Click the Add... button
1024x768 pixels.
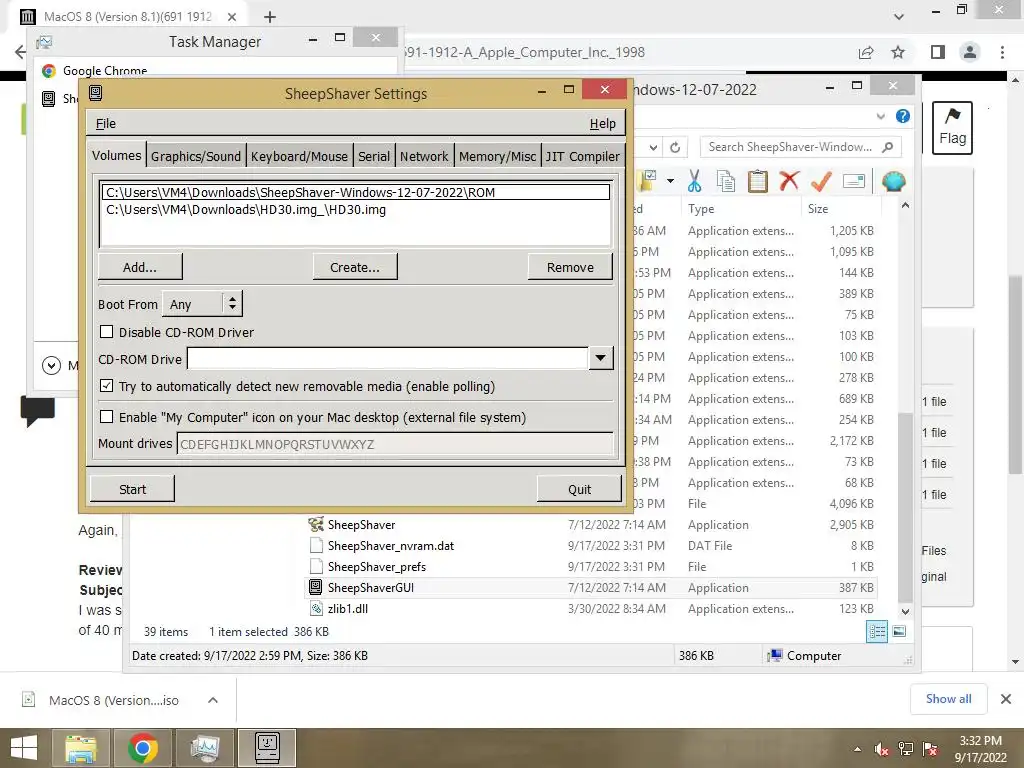coord(140,267)
